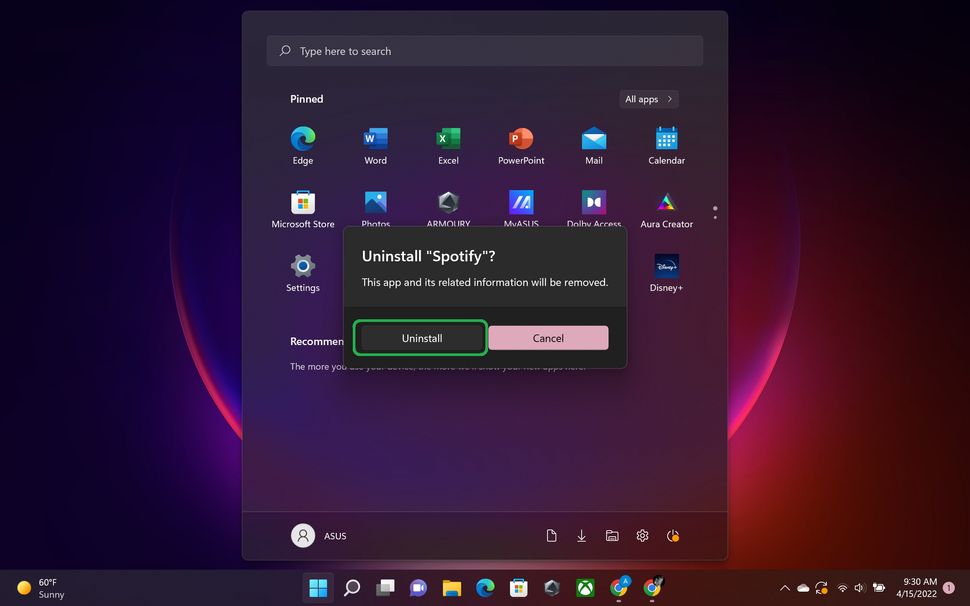Open Xbox app on taskbar
Image resolution: width=970 pixels, height=606 pixels.
tap(585, 587)
